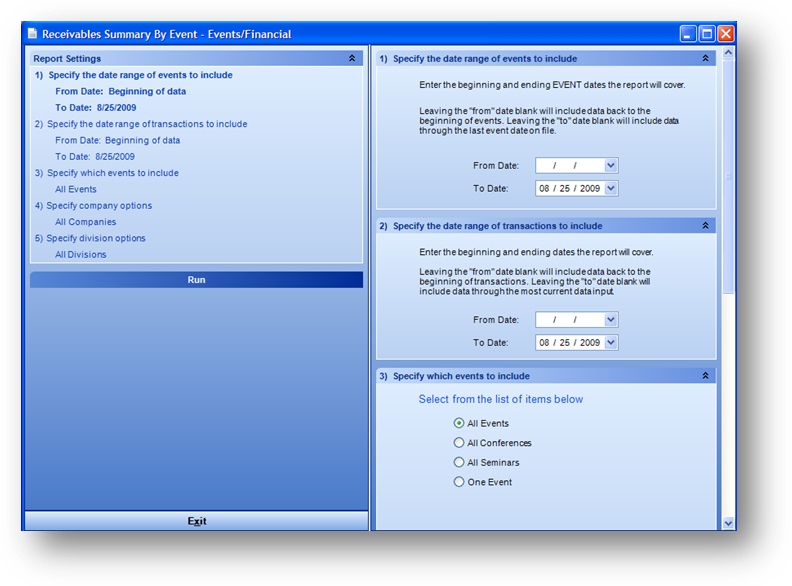Collapse section 1 event date range panel
Screen dimensions: 792x586
706,58
